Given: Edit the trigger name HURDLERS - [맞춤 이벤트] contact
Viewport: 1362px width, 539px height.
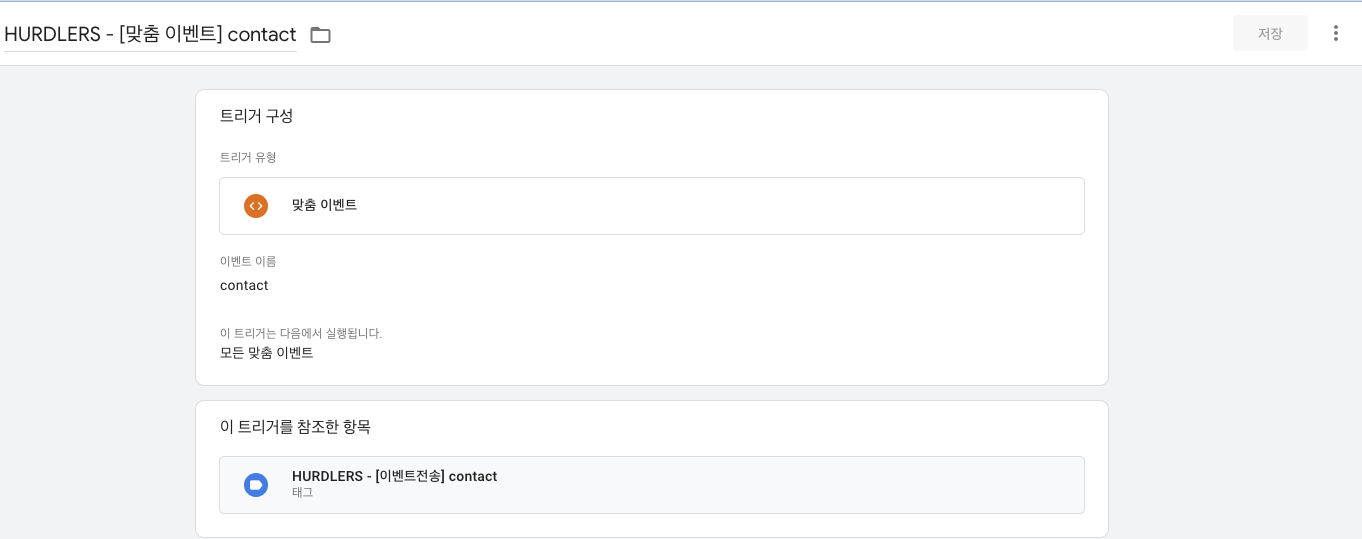Looking at the screenshot, I should coord(150,34).
